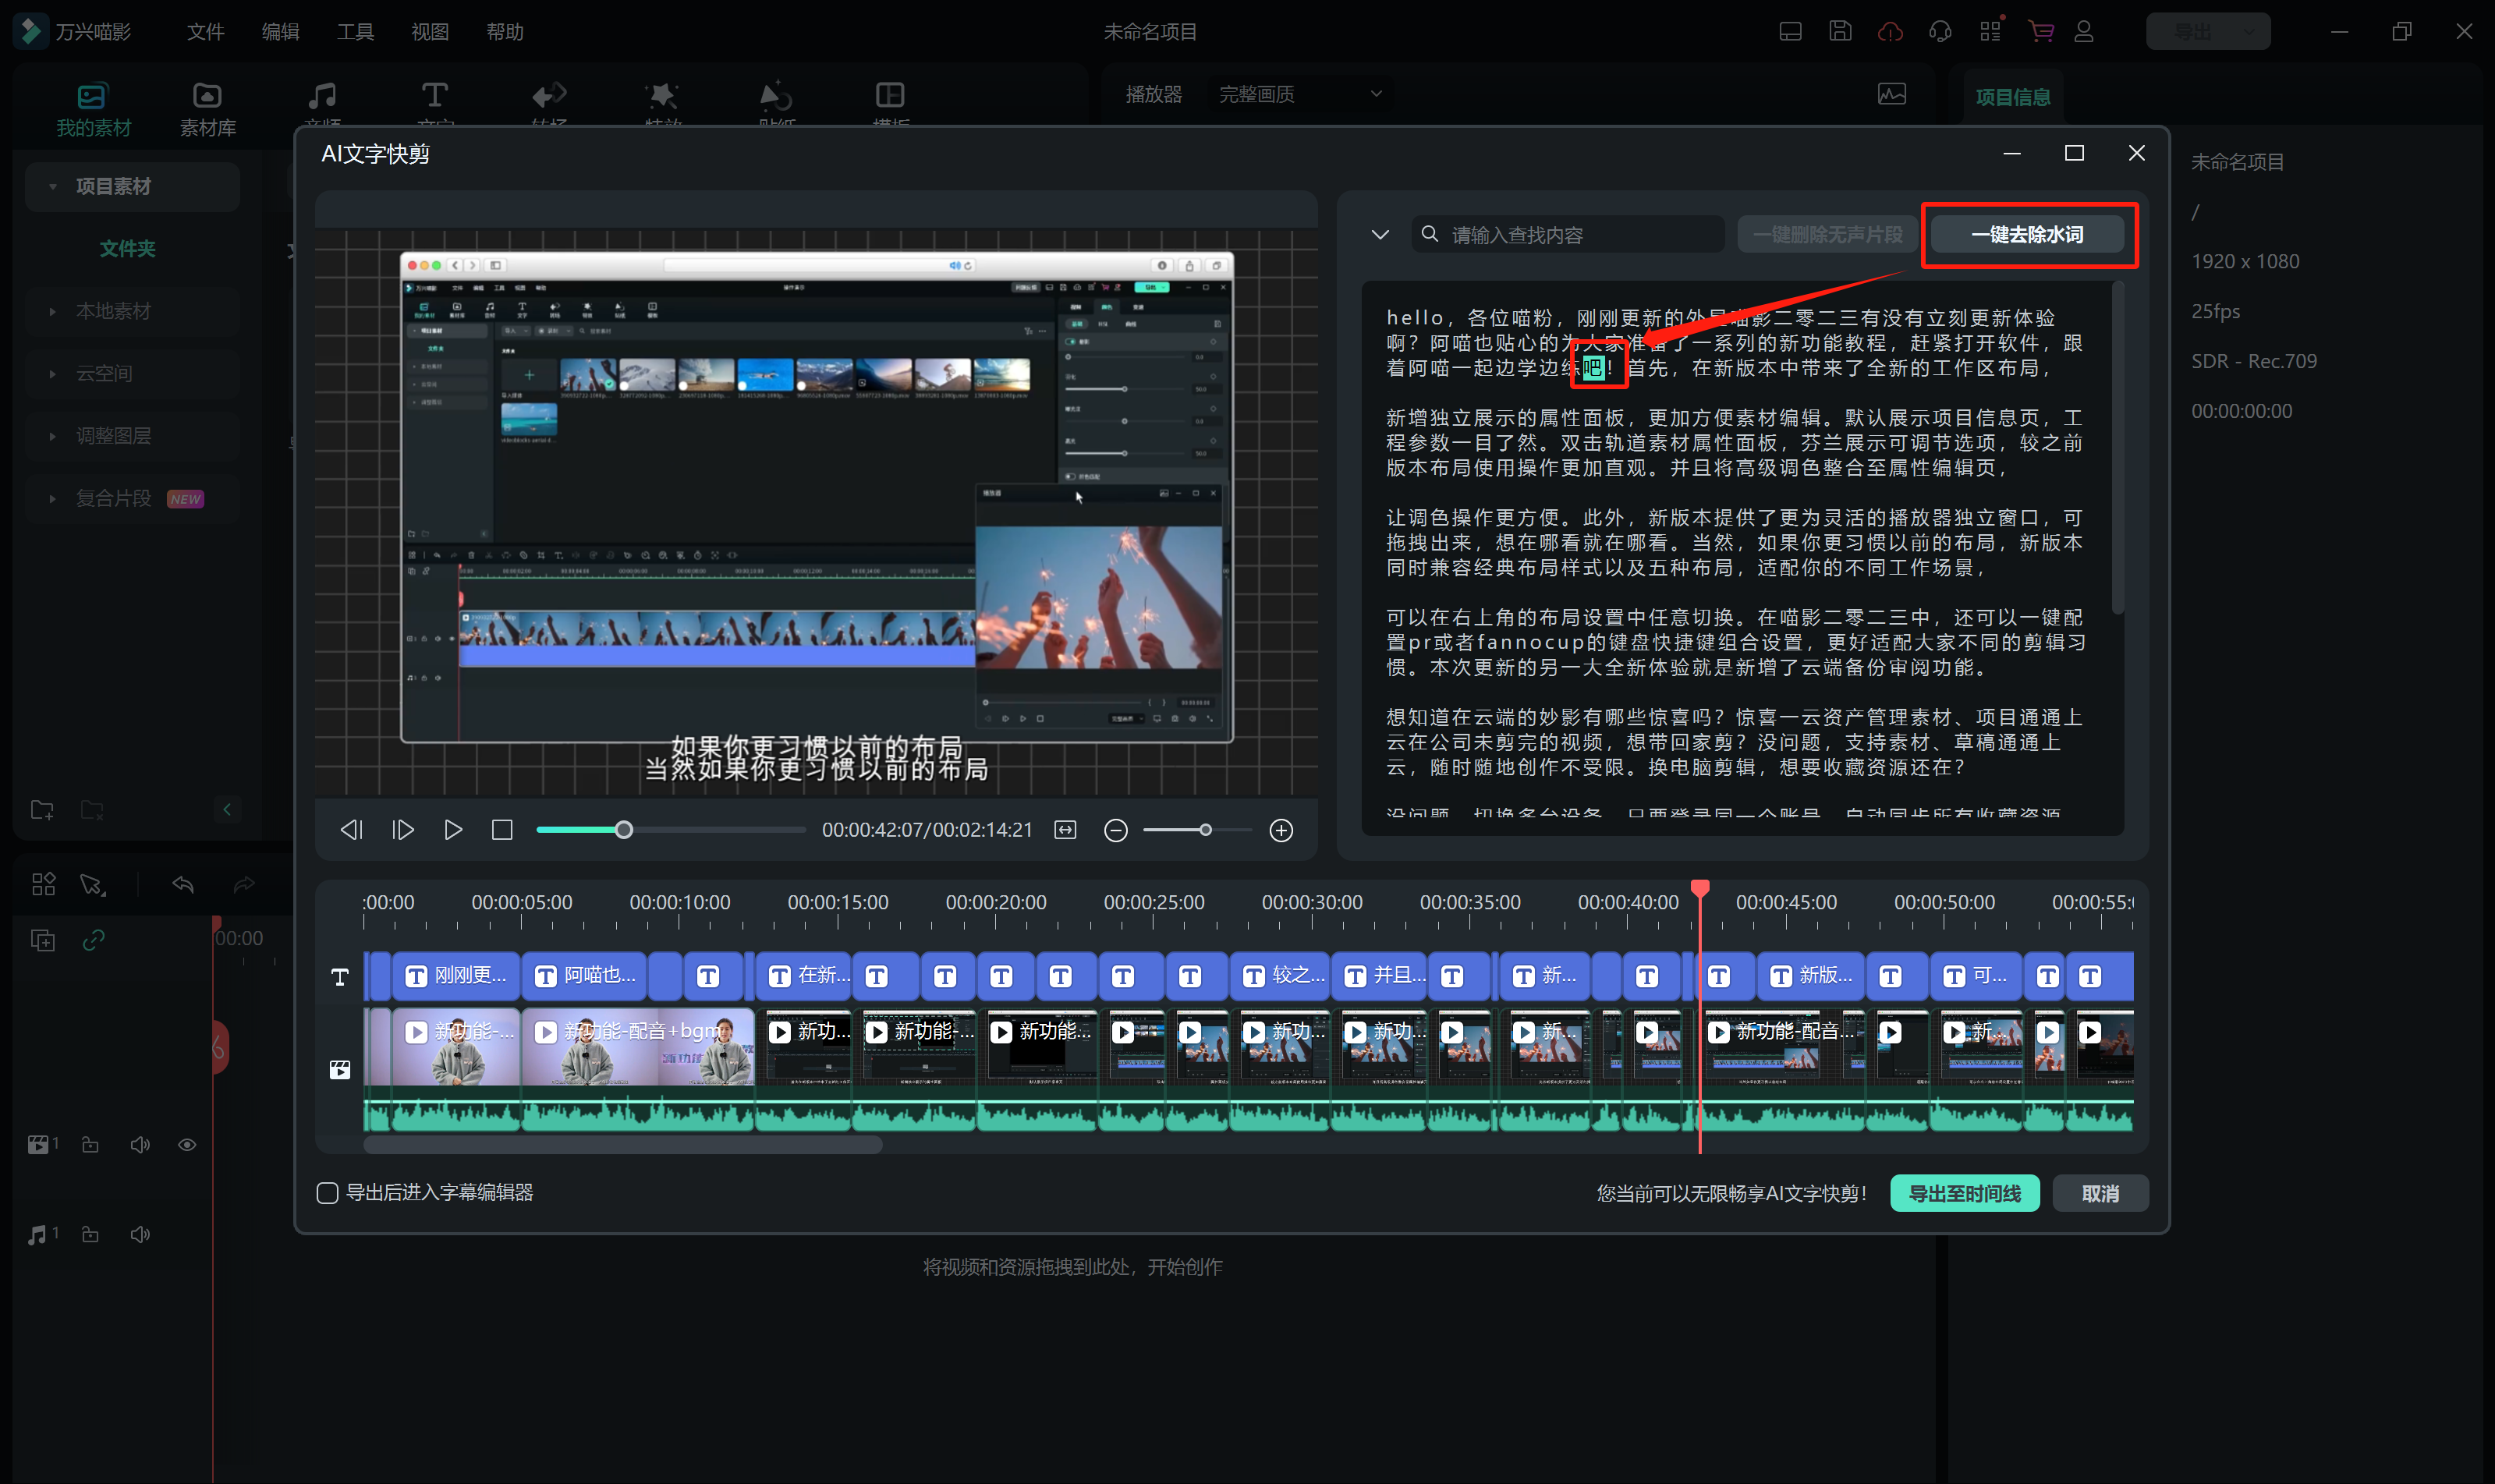Play the preview in AI text editor

pos(453,830)
